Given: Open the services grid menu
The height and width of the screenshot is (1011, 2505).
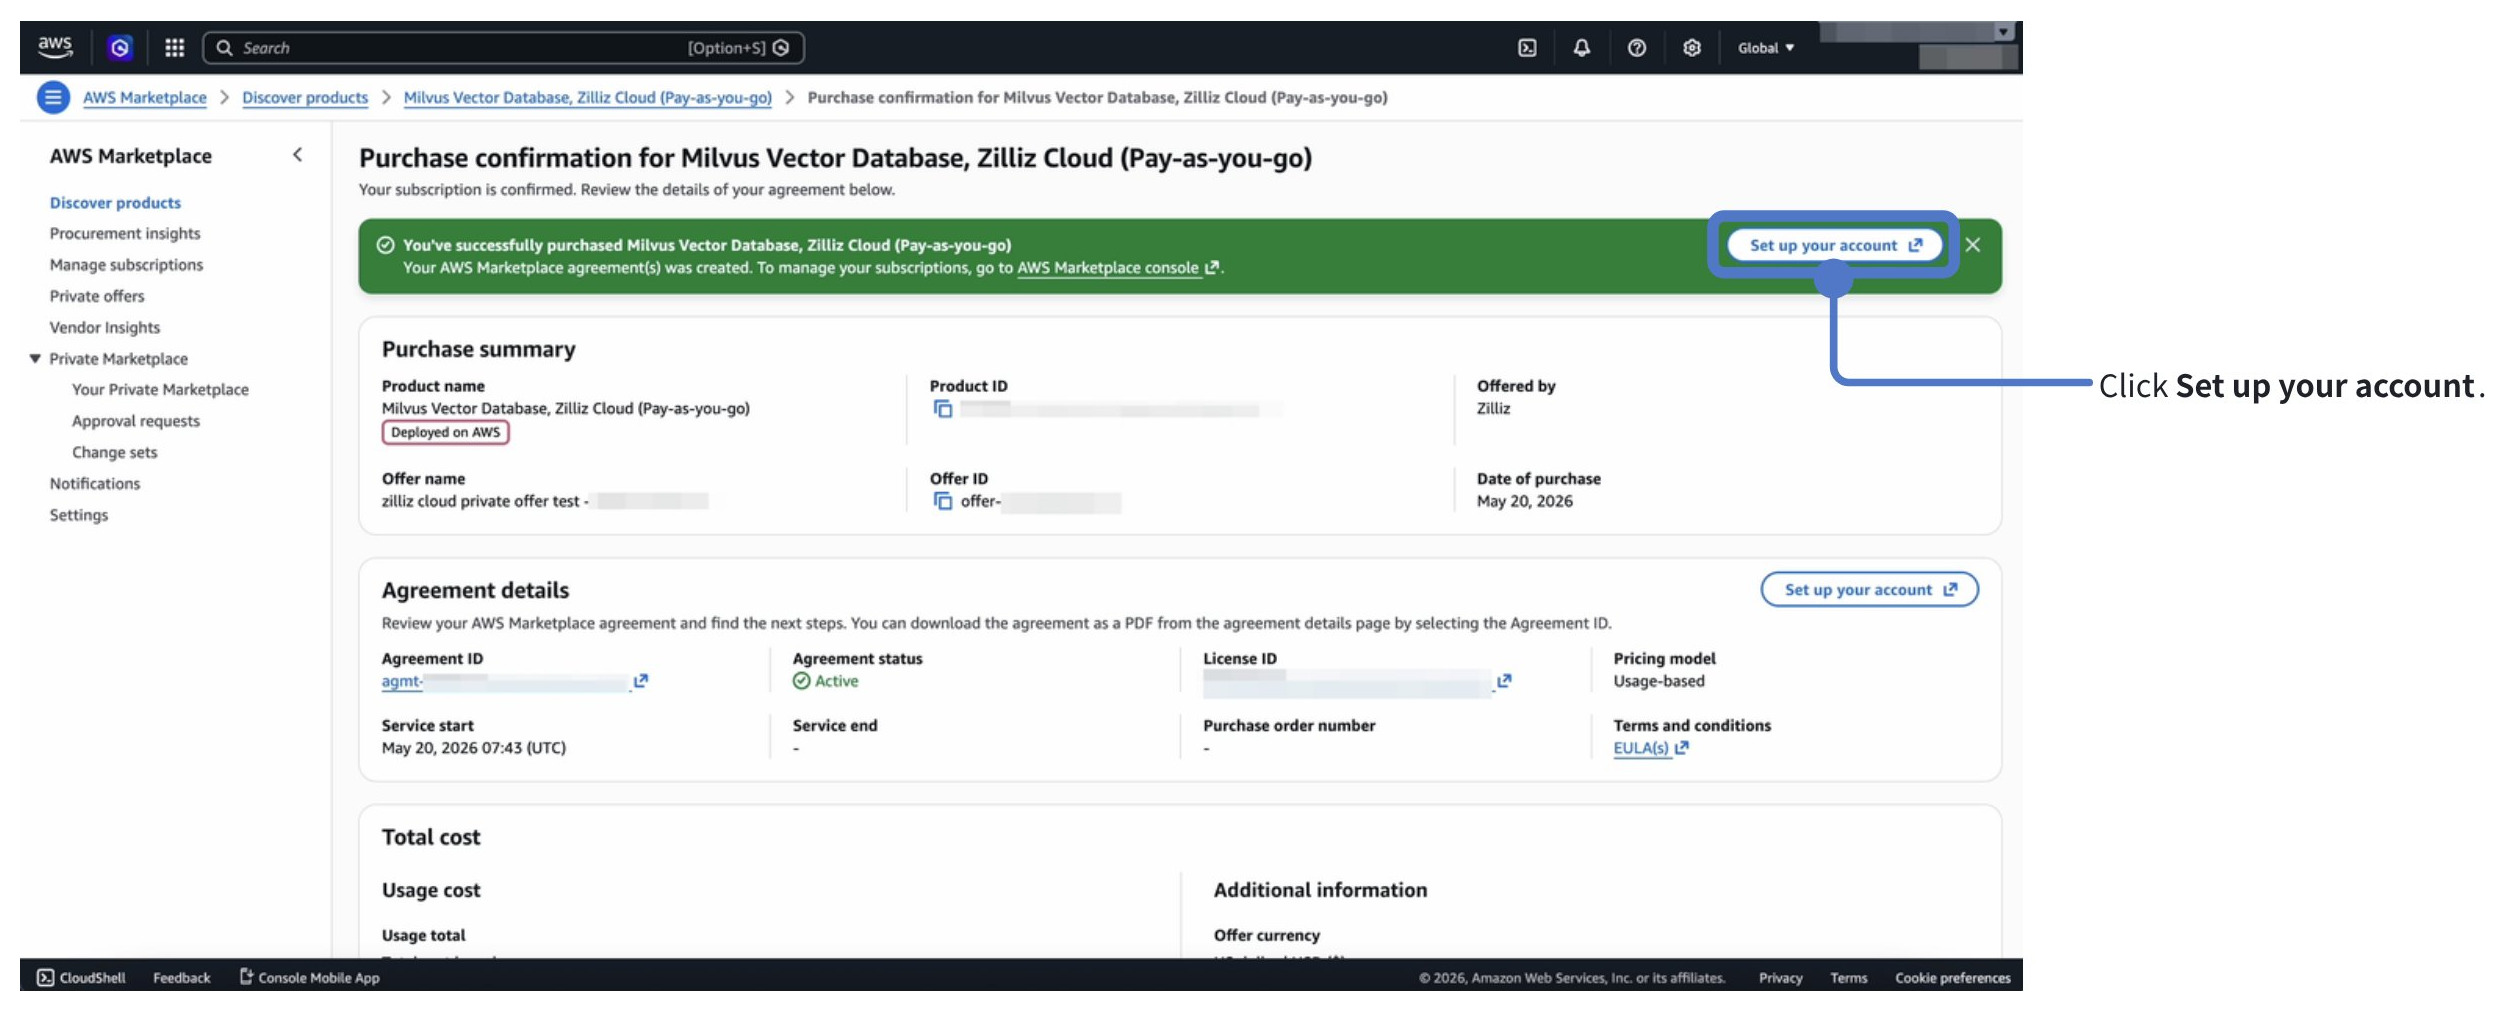Looking at the screenshot, I should point(174,47).
